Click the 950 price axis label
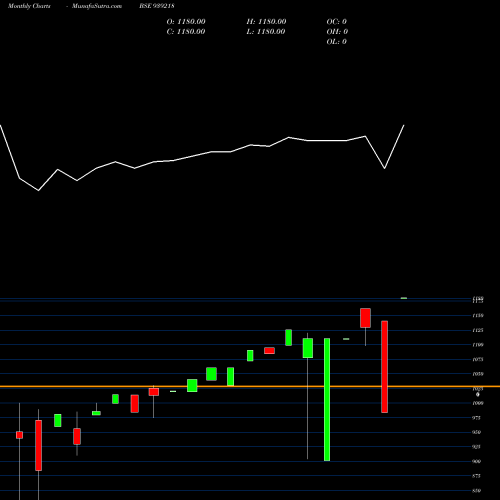 477,432
